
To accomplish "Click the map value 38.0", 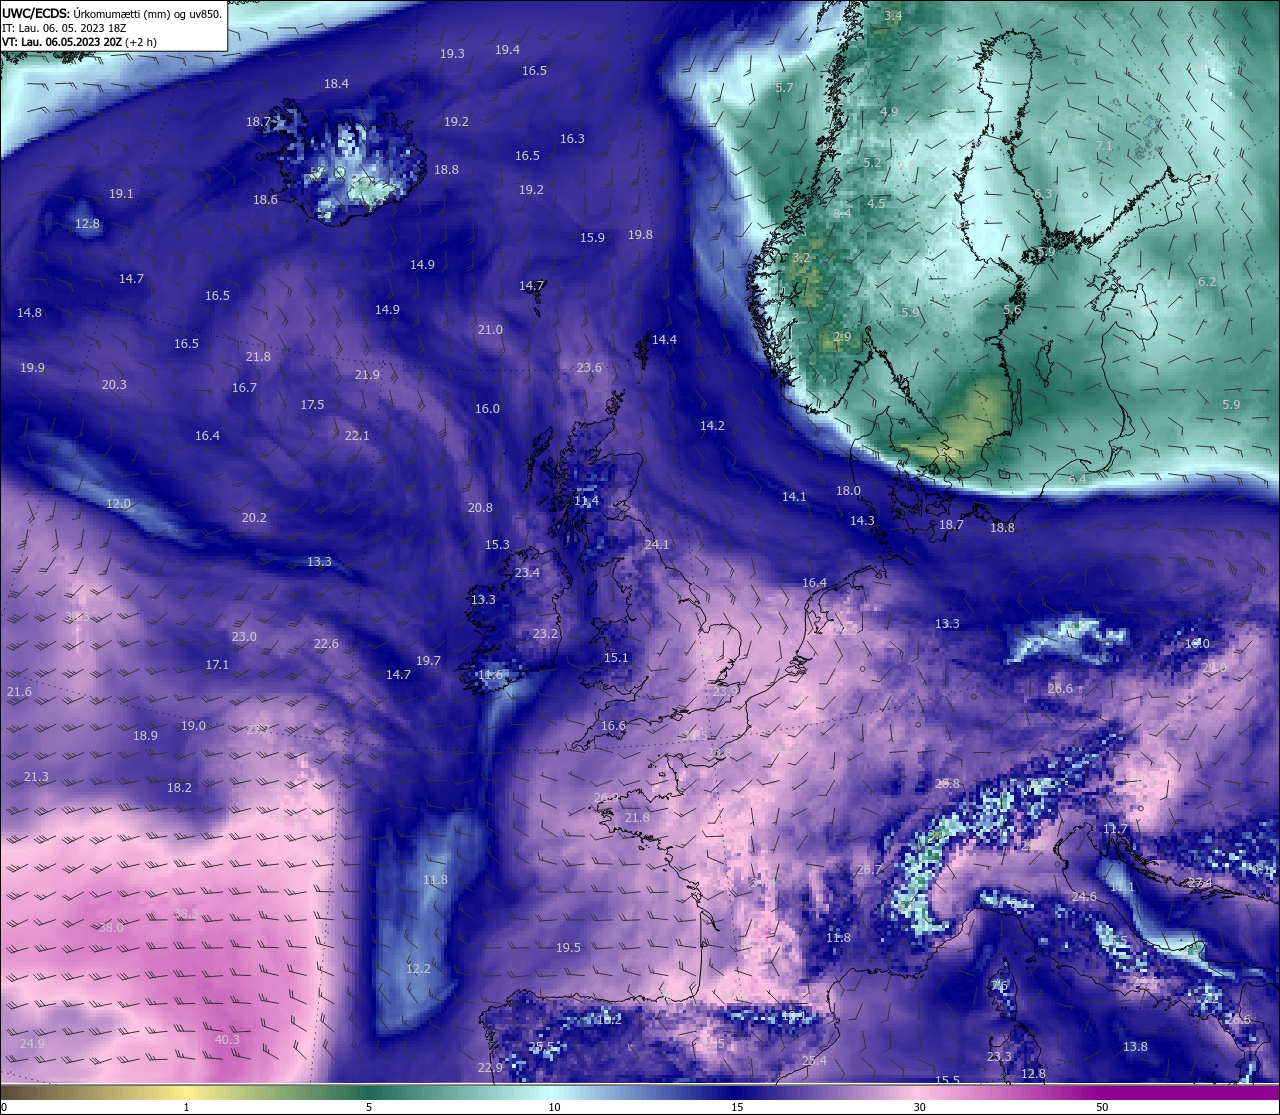I will point(112,928).
